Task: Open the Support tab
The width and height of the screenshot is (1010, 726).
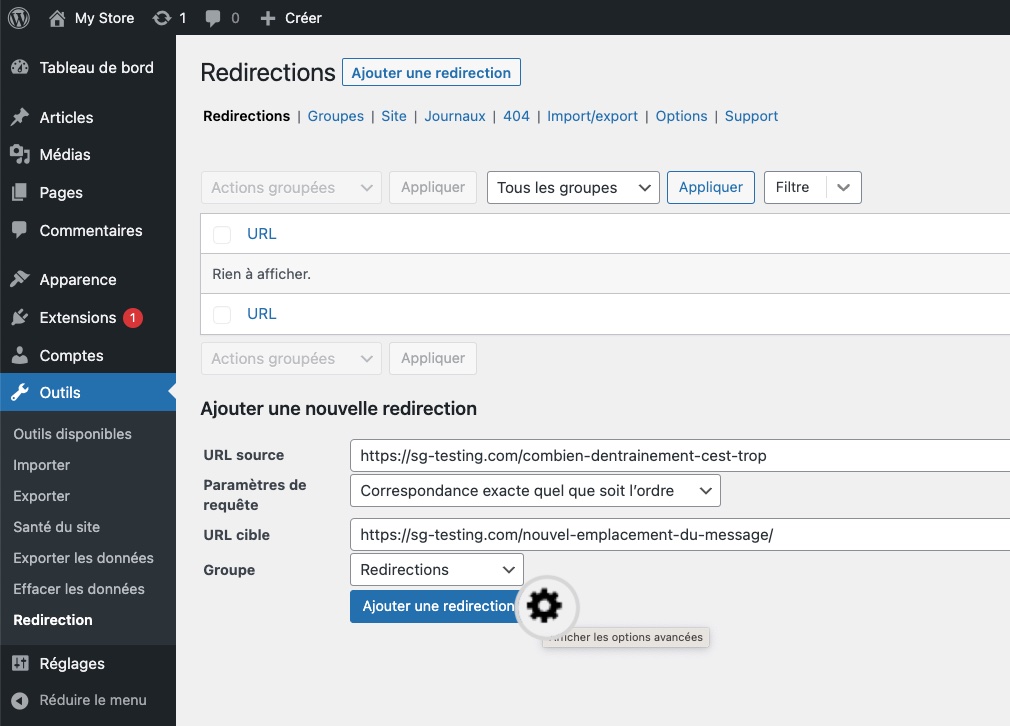Action: 751,116
